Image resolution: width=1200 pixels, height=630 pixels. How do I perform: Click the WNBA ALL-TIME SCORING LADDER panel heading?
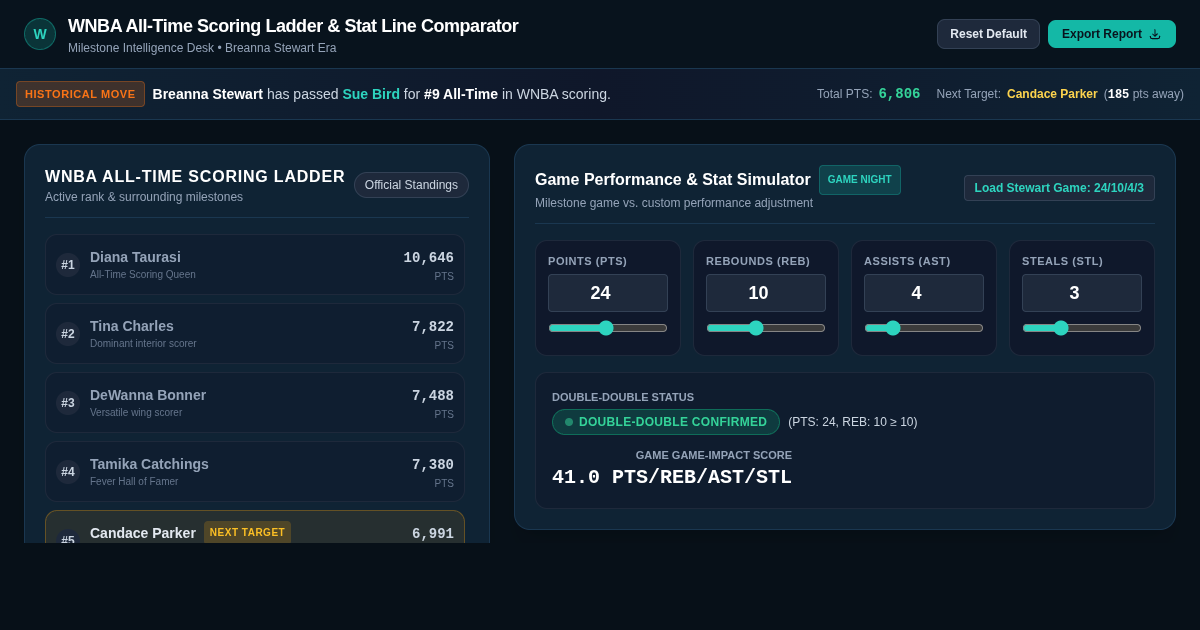click(195, 177)
